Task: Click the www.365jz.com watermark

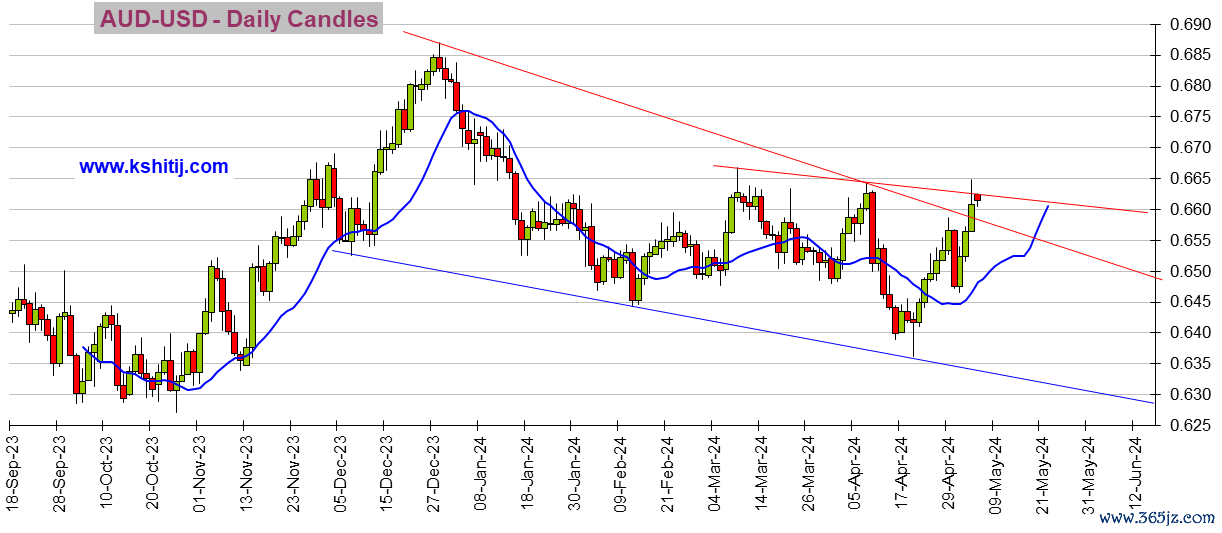Action: (1157, 517)
